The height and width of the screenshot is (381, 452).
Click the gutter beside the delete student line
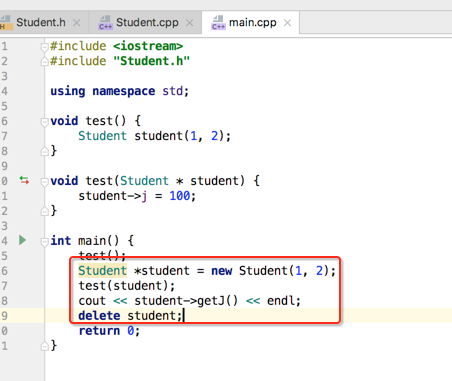click(4, 315)
